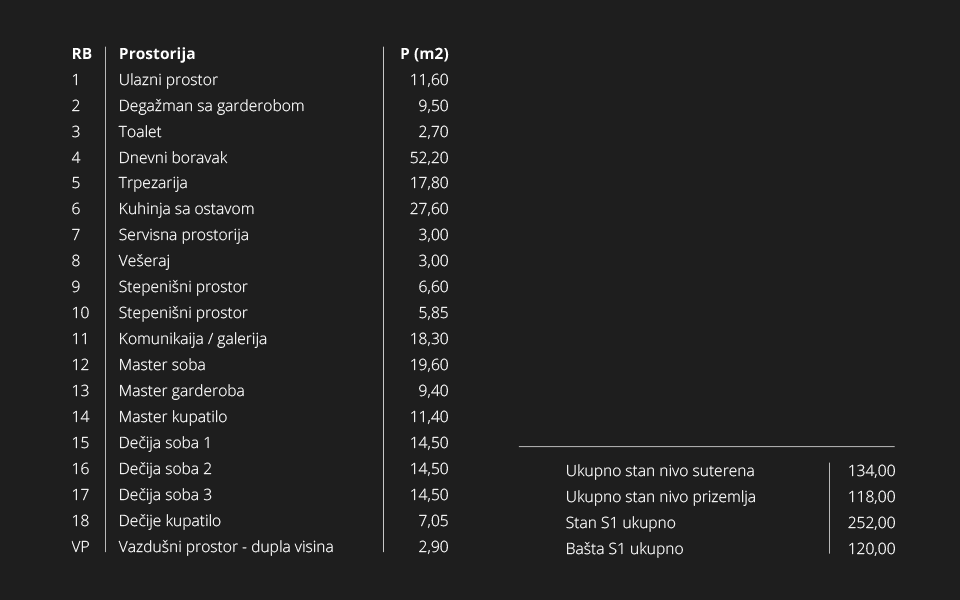Select the Ulazni prostor row
Viewport: 960px width, 600px height.
click(260, 80)
